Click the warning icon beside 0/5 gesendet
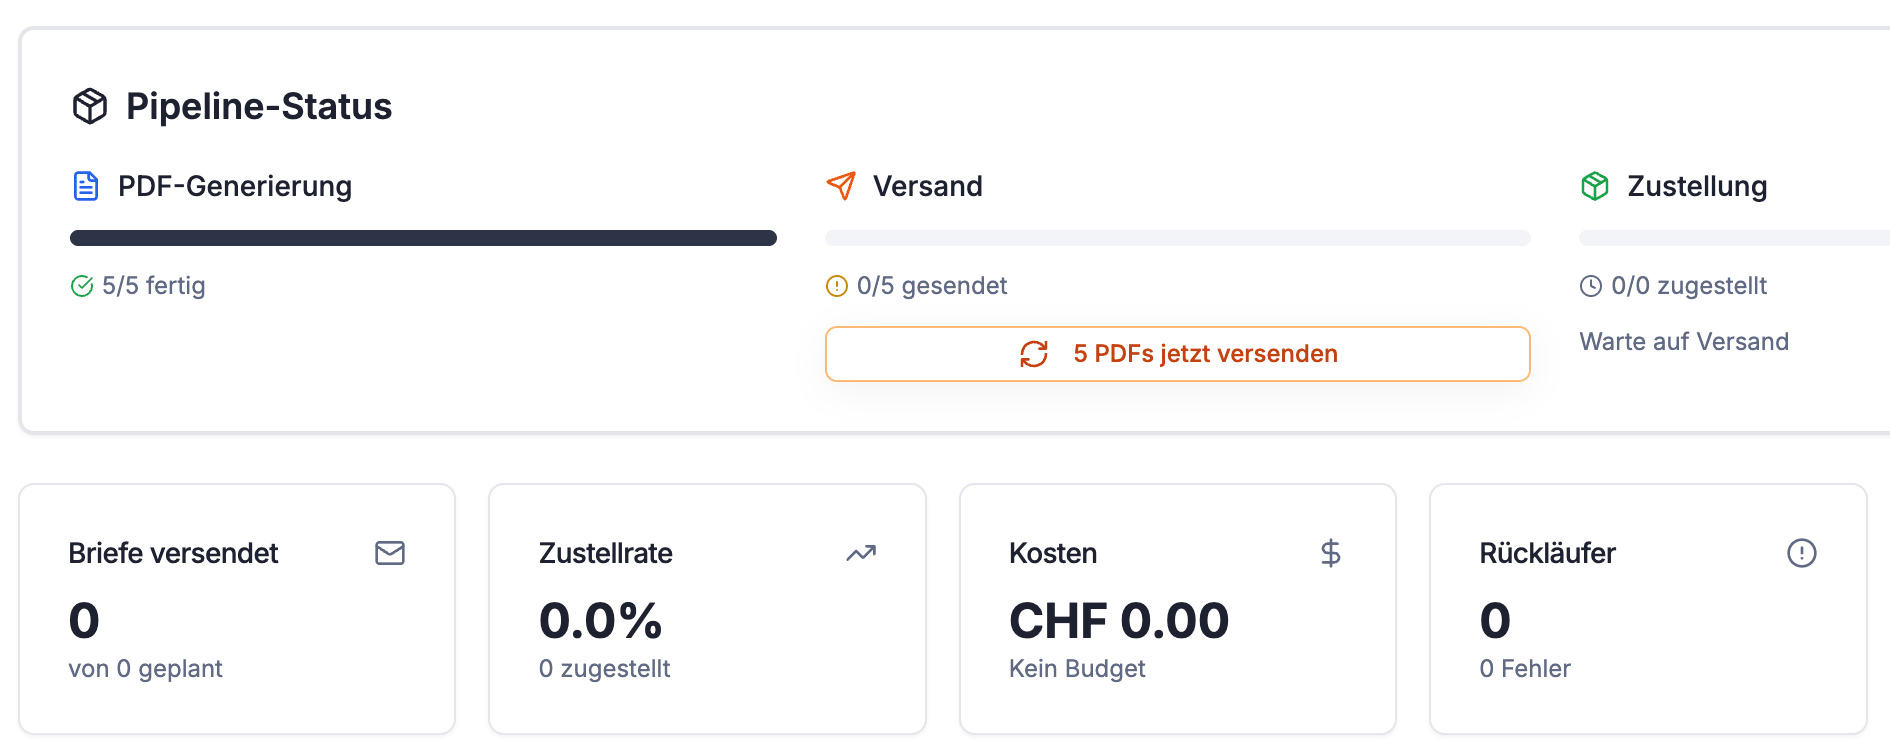Screen dimensions: 1890x754 pos(836,287)
